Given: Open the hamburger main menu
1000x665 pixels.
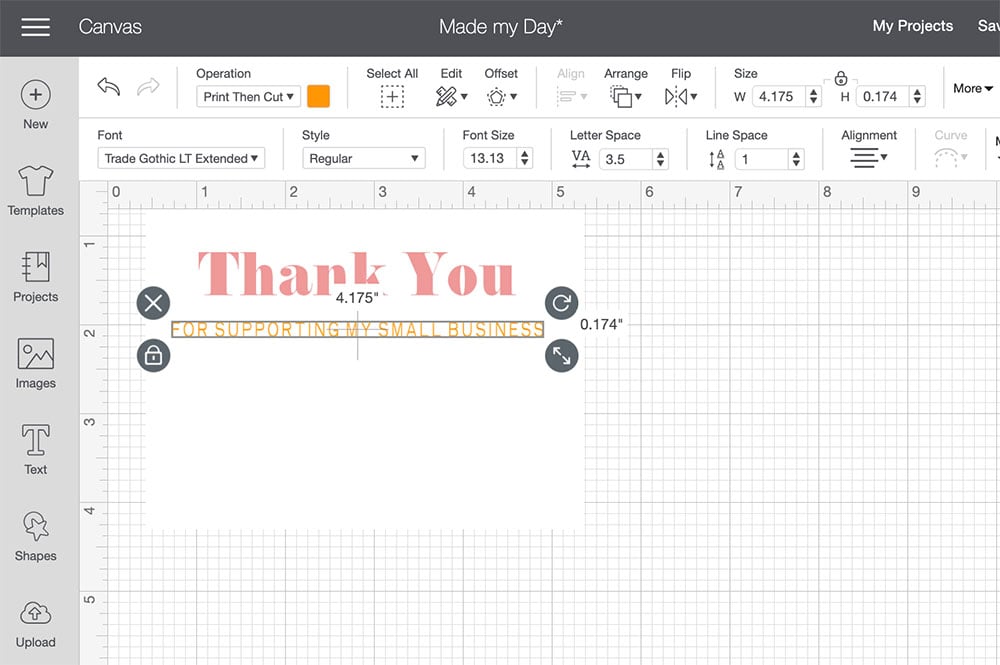Looking at the screenshot, I should (35, 27).
